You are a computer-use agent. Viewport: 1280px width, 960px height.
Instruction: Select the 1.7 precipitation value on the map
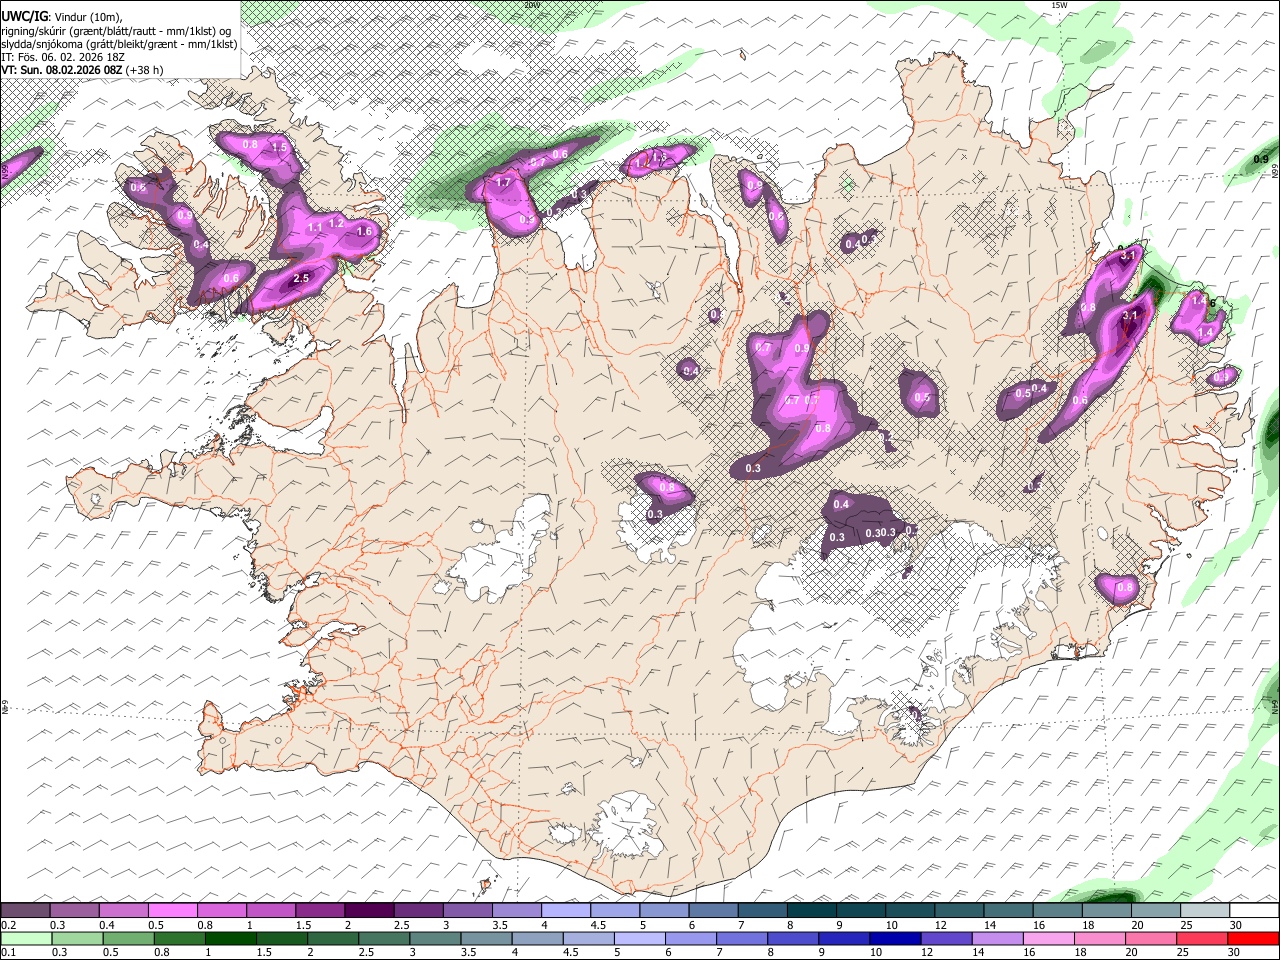coord(503,183)
